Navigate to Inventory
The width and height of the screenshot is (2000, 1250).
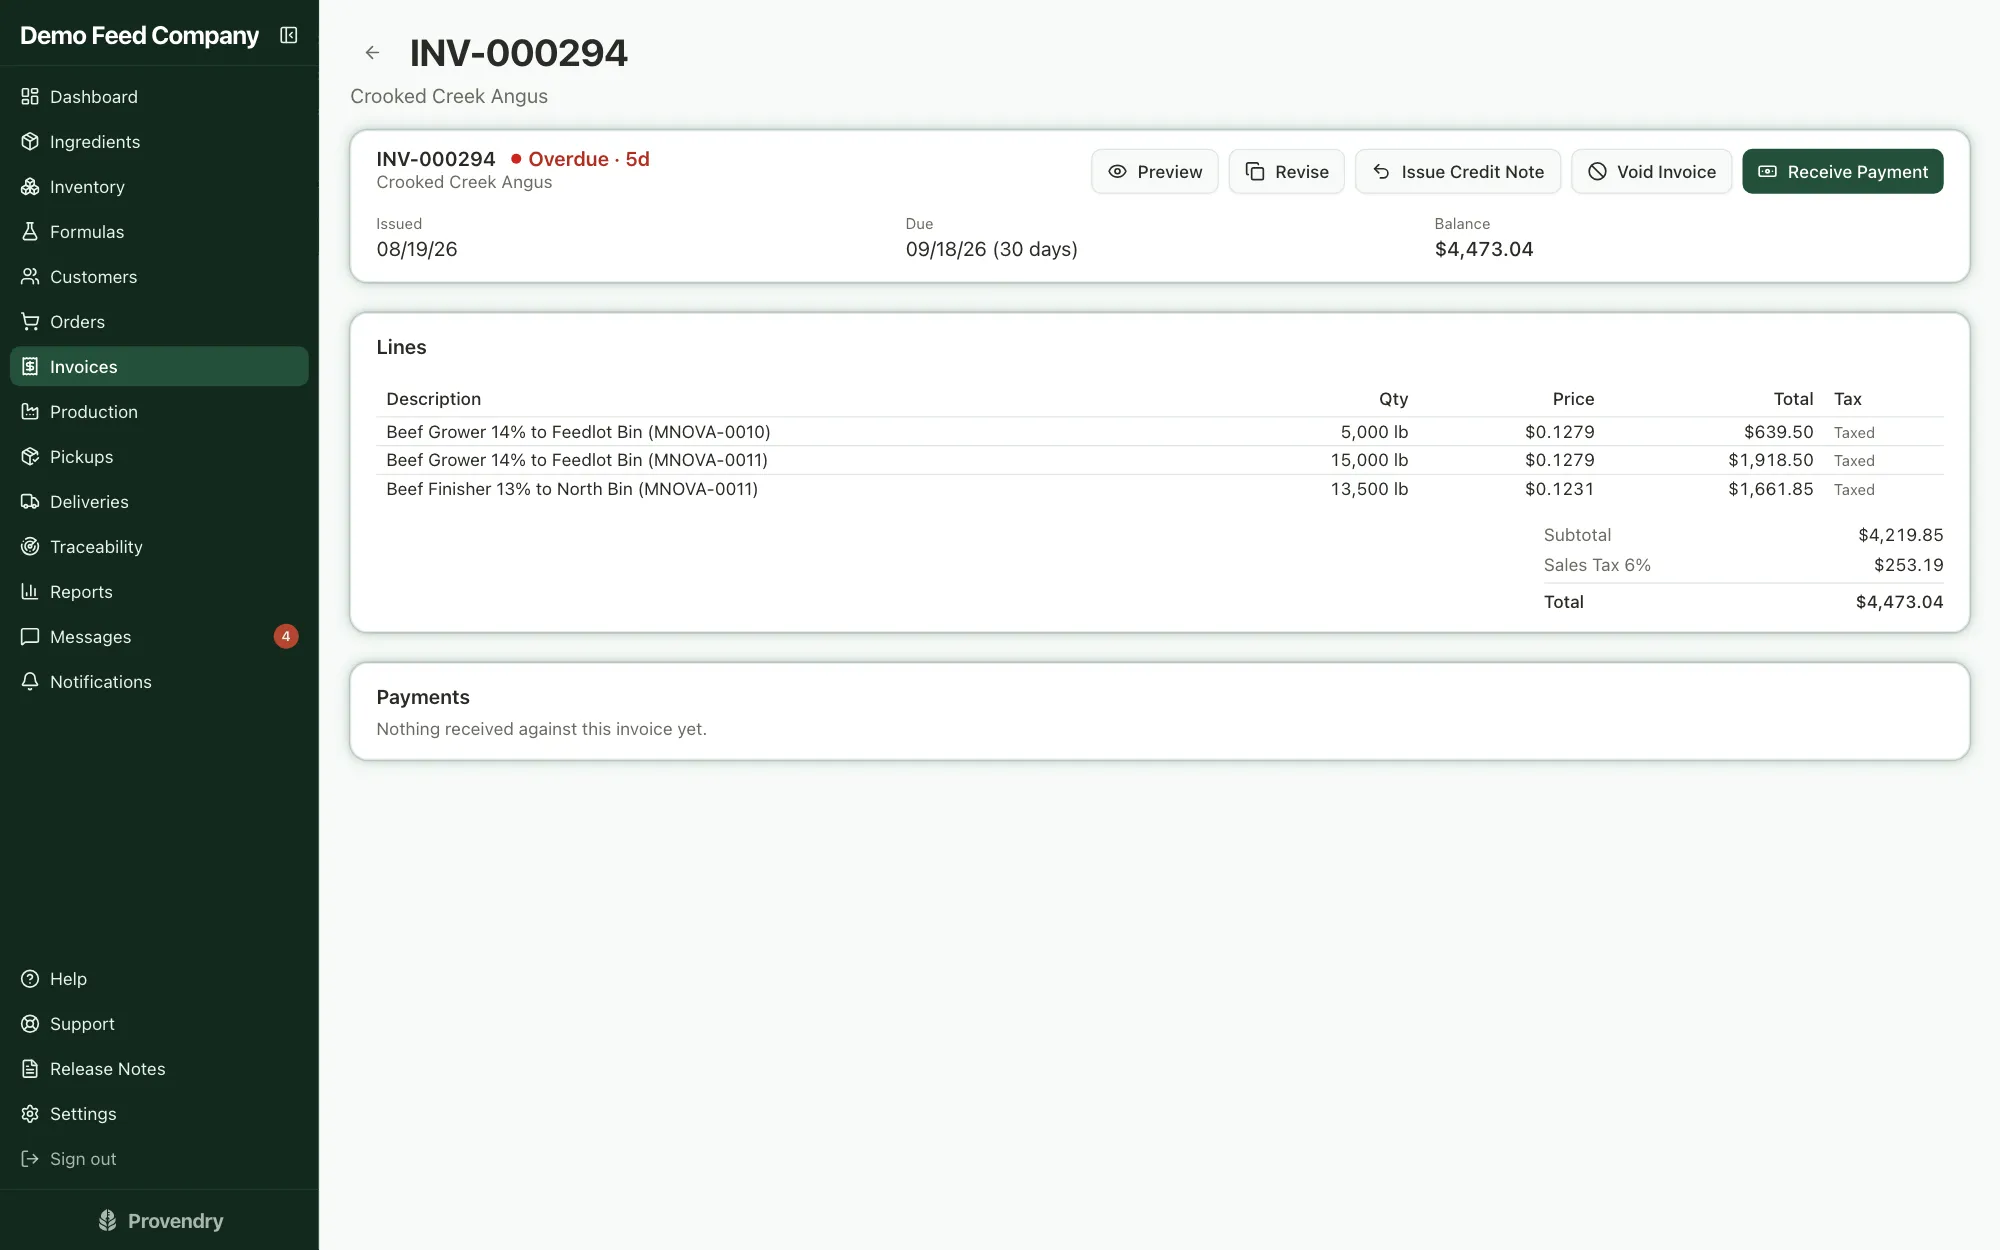159,187
